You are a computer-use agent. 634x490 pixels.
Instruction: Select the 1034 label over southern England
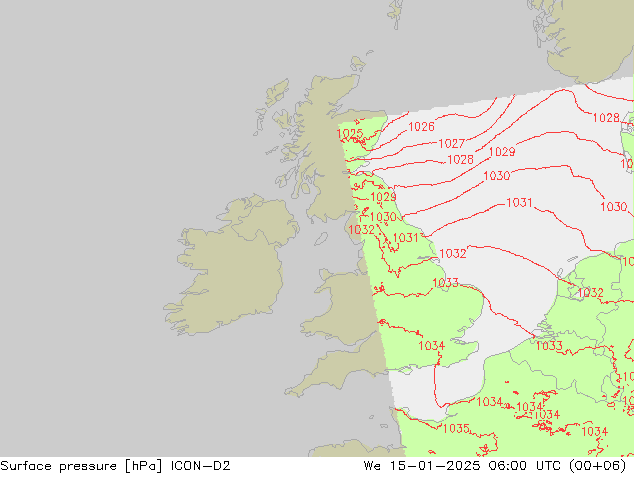point(431,346)
